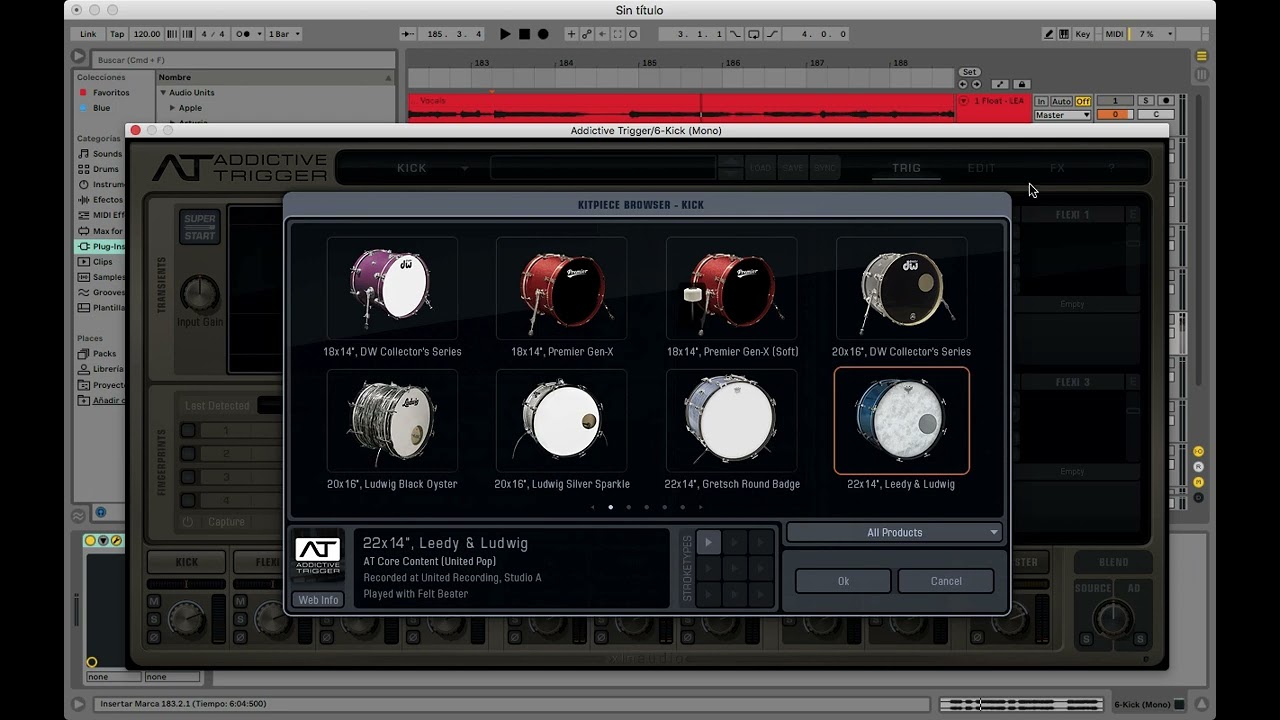Toggle the loop switch icon
The height and width of the screenshot is (720, 1280).
754,34
